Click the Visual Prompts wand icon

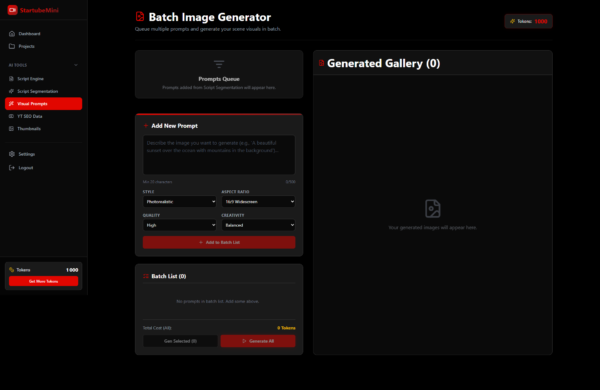(x=11, y=104)
